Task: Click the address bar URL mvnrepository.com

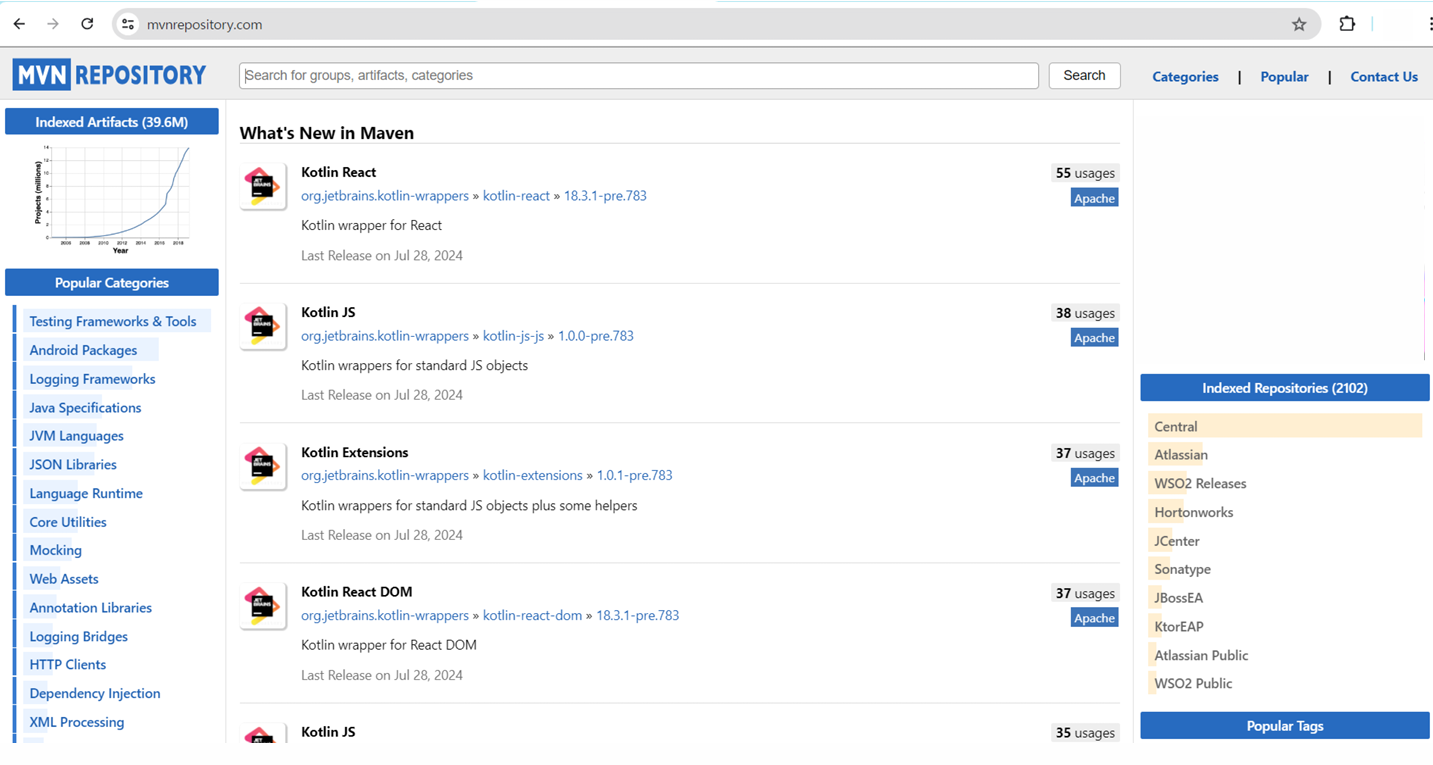Action: click(204, 24)
